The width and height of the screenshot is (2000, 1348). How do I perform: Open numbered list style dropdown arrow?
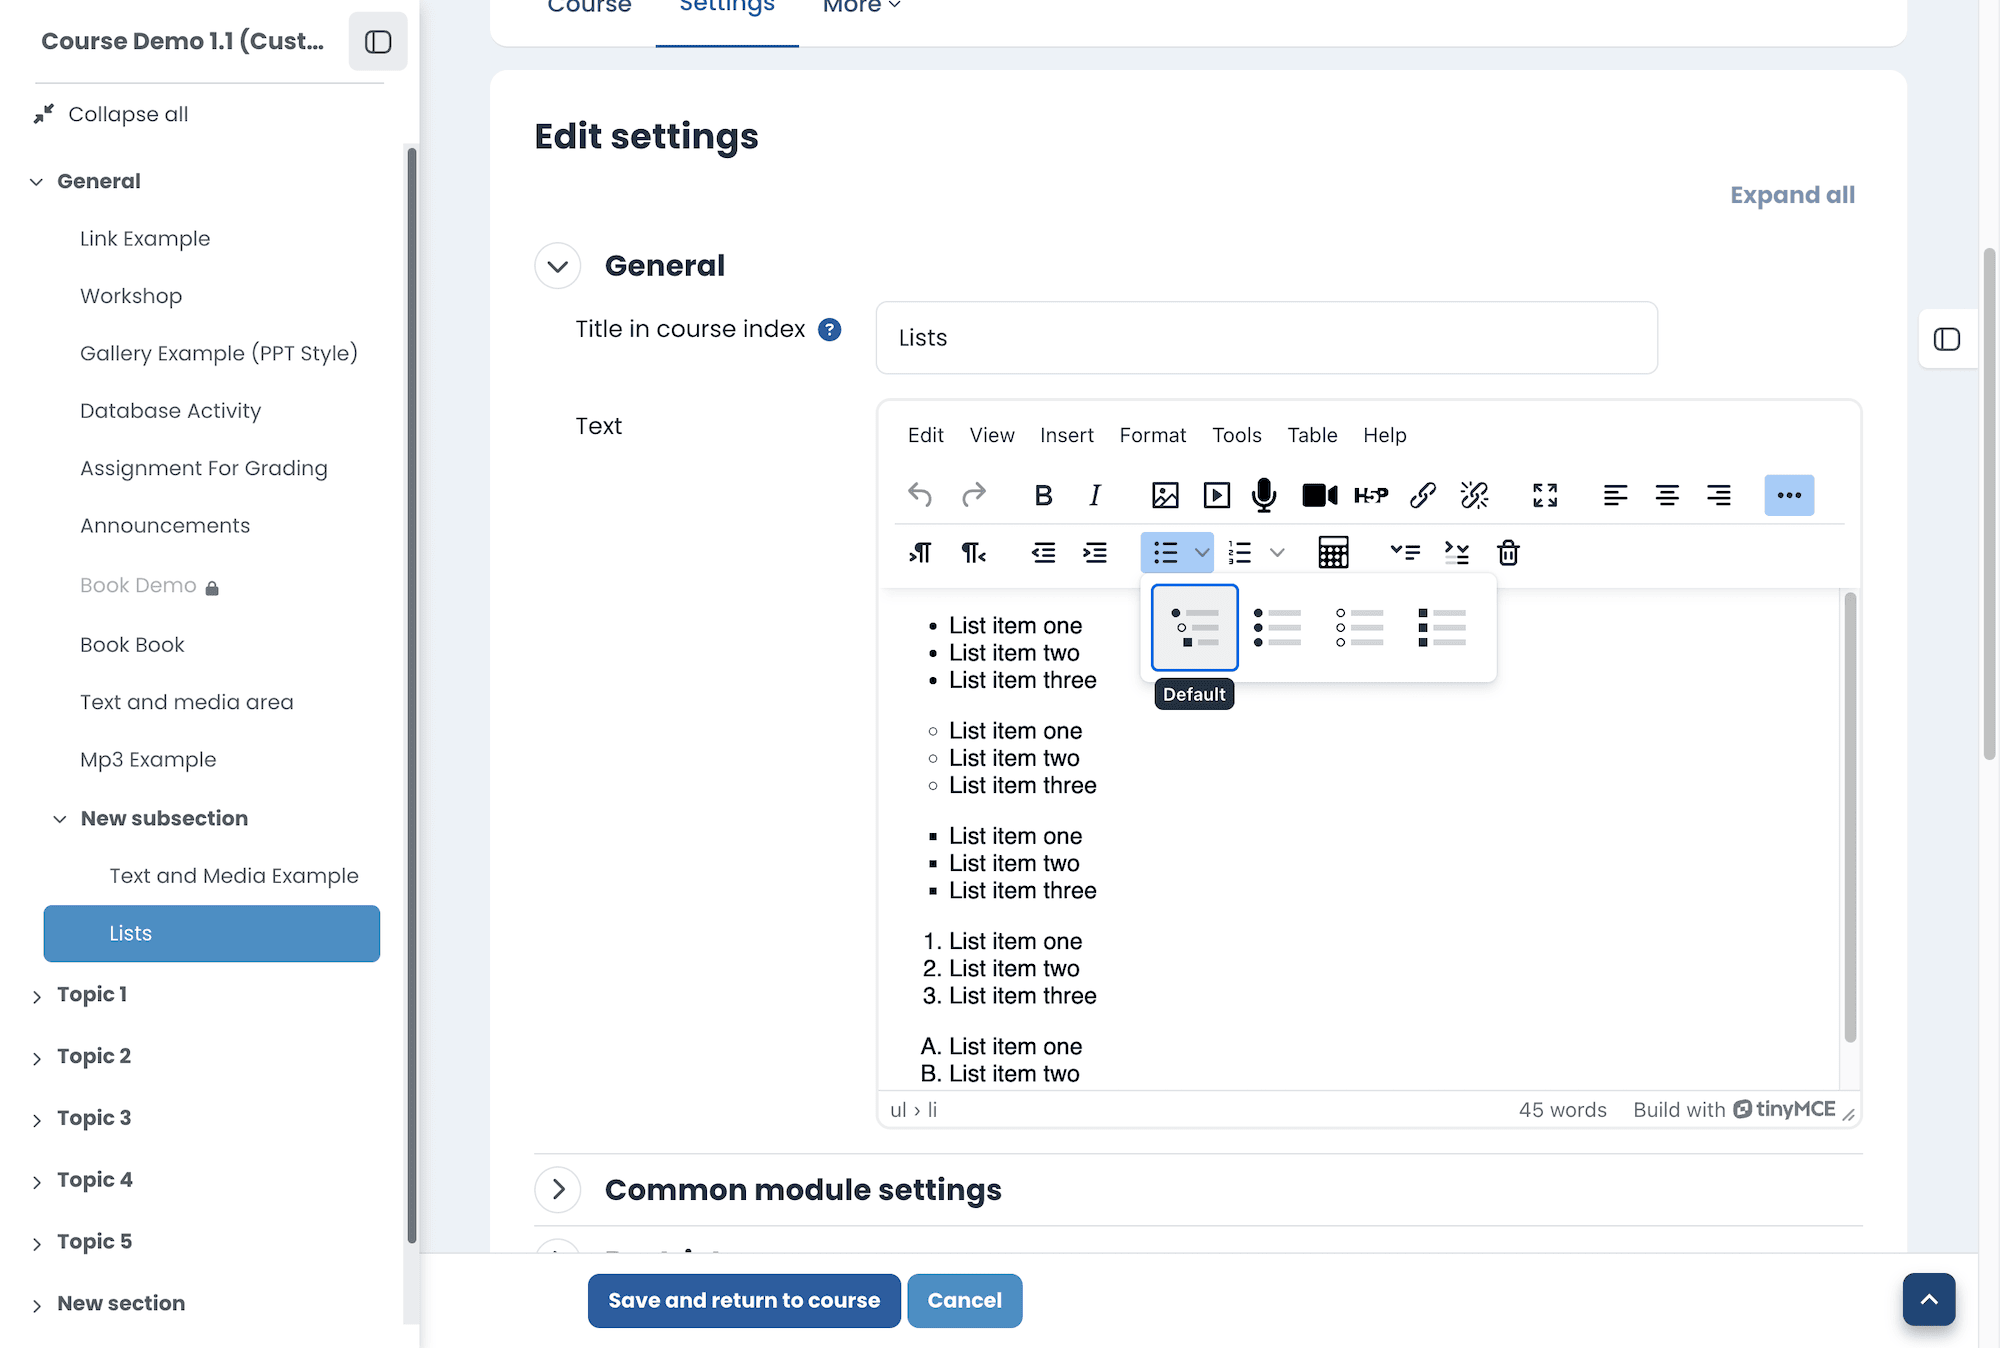(x=1277, y=552)
